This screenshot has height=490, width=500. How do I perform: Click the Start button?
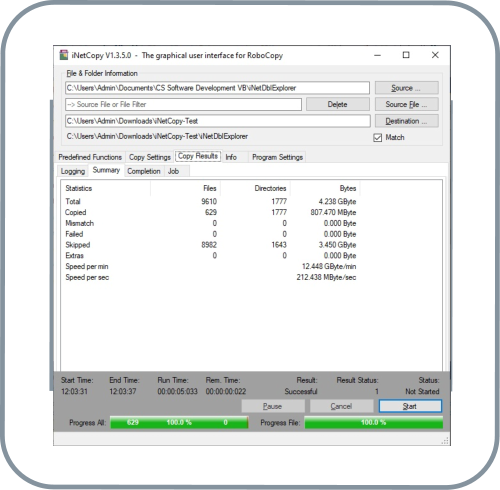click(x=410, y=406)
